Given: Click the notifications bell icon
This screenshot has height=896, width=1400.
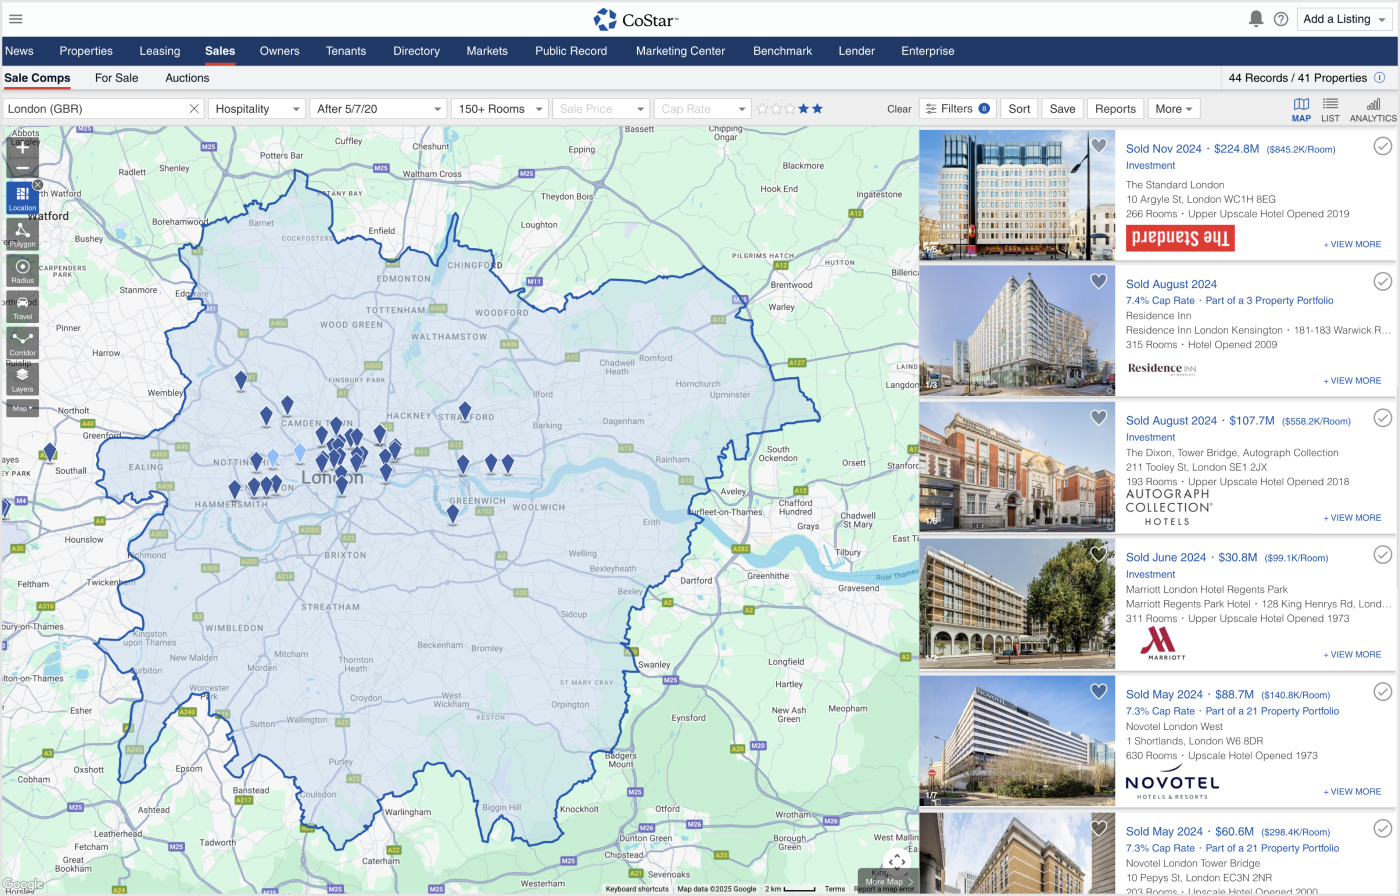Looking at the screenshot, I should click(x=1256, y=19).
